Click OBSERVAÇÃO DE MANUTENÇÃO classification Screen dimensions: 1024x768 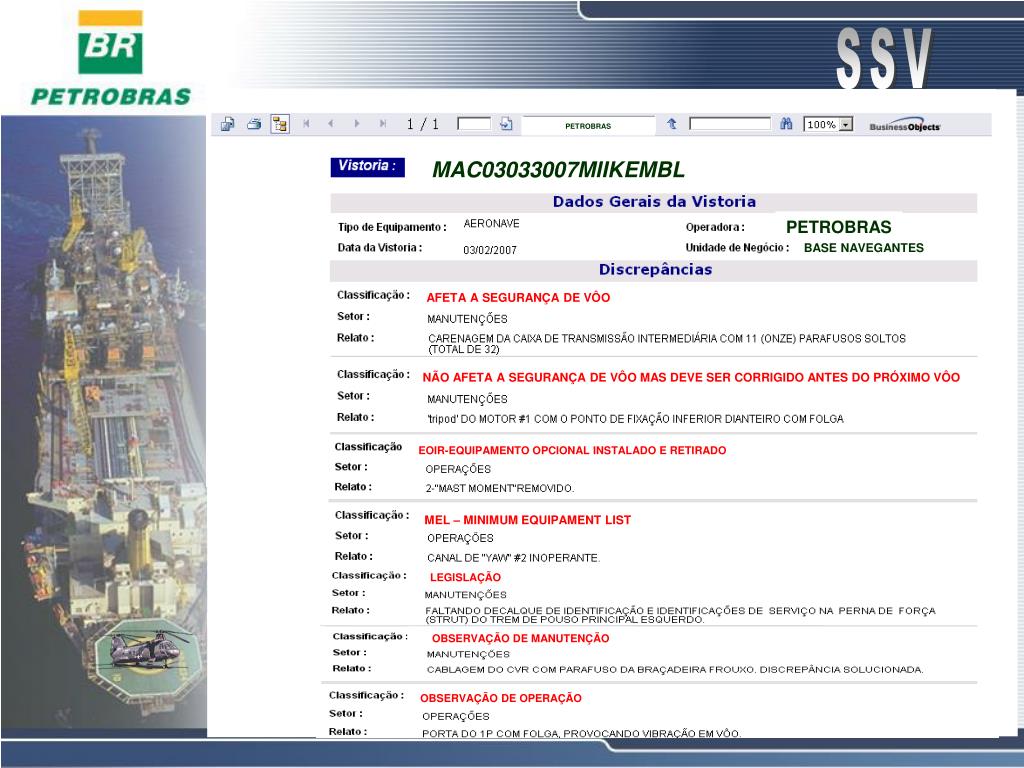click(520, 638)
